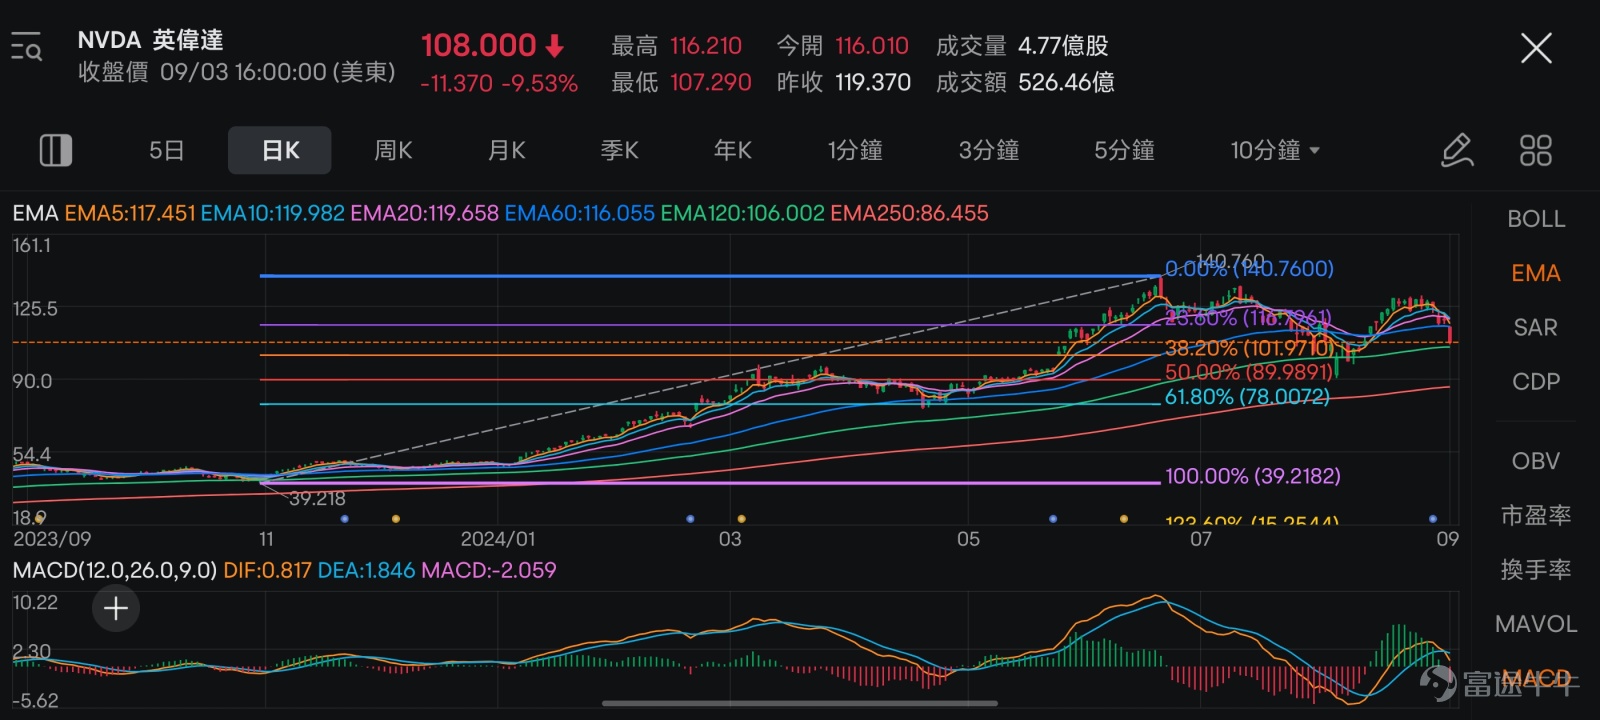Select the 換手率 sub-indicator
This screenshot has height=720, width=1600.
tap(1536, 569)
